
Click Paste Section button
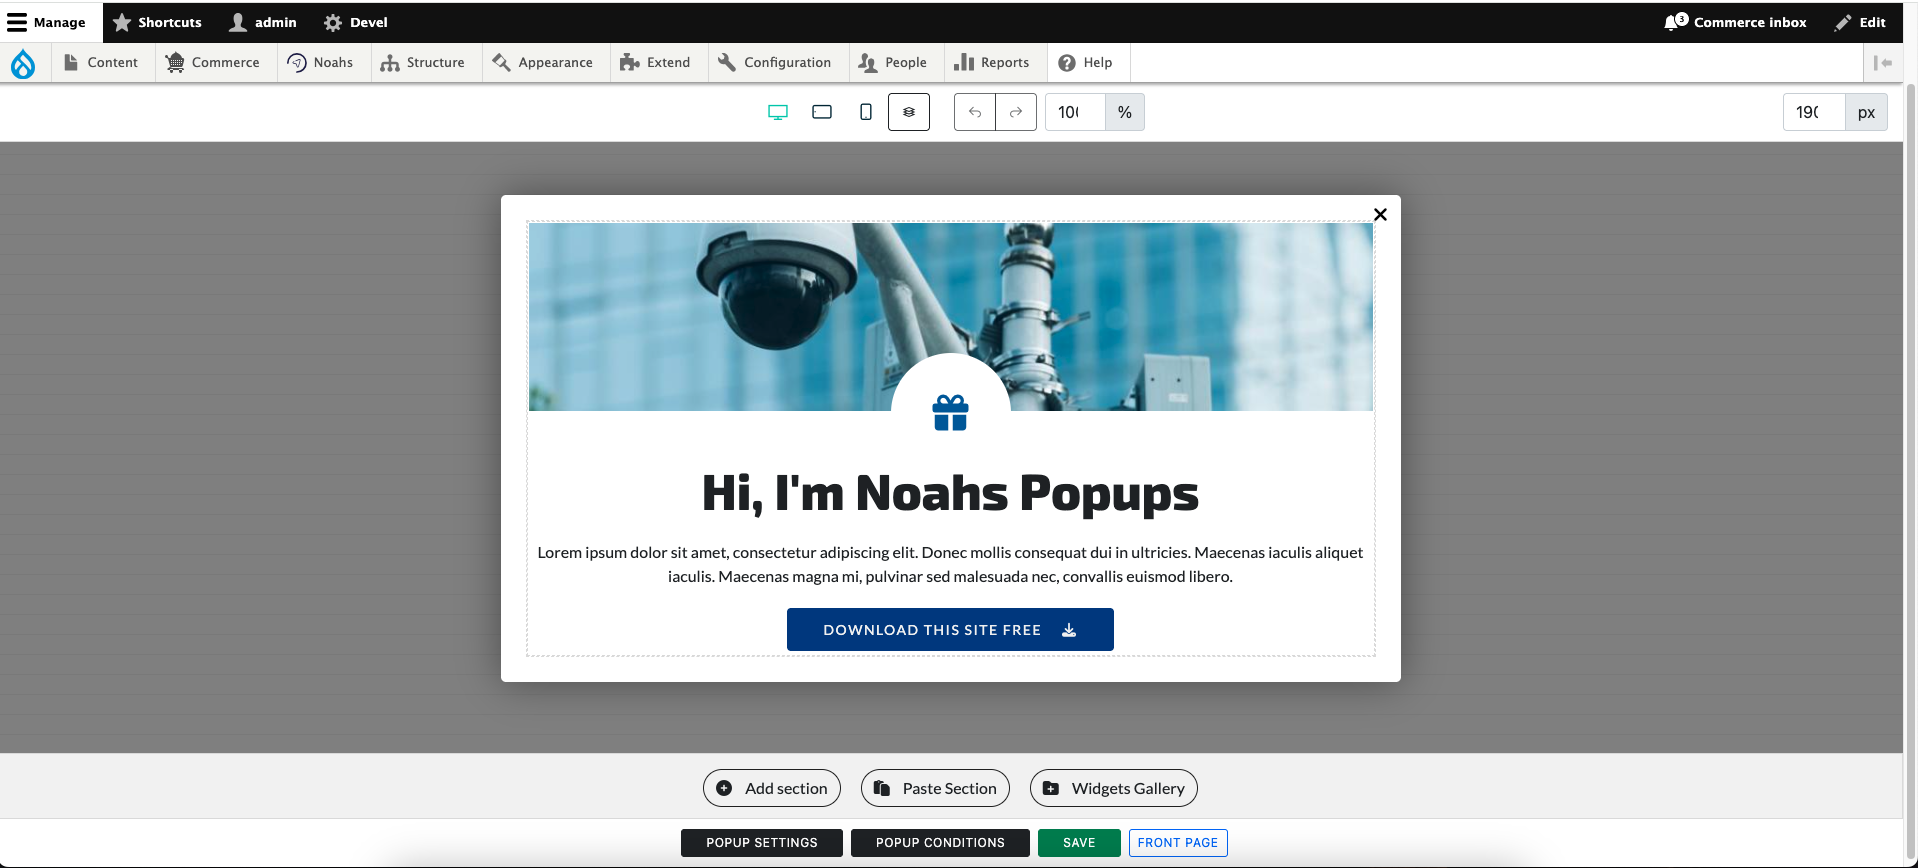[935, 788]
